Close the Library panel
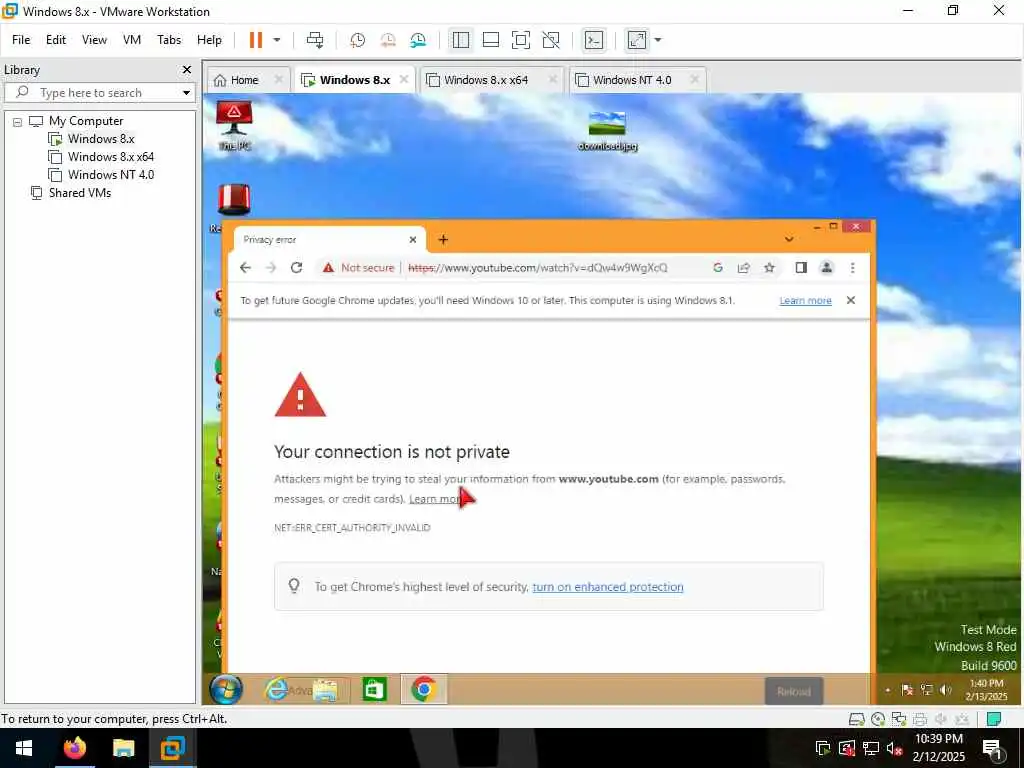Viewport: 1024px width, 768px height. pos(187,69)
